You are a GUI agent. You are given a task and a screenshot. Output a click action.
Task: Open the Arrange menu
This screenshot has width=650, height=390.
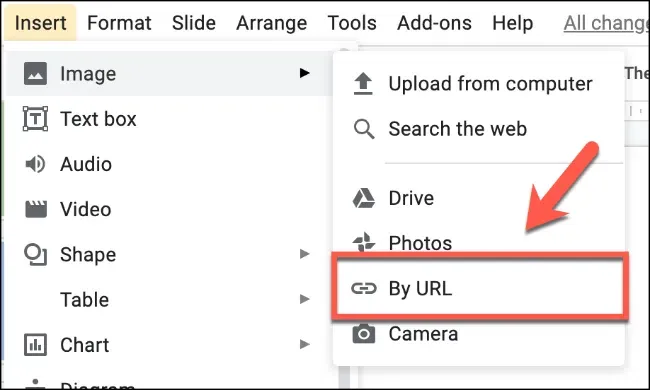click(272, 23)
